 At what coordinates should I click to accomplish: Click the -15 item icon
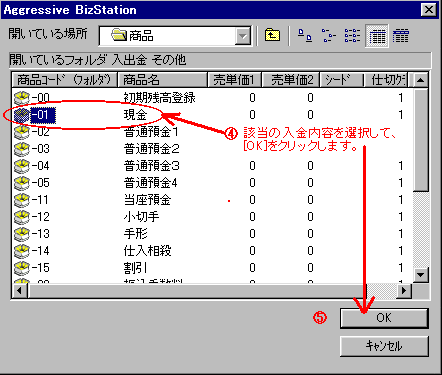(x=22, y=268)
